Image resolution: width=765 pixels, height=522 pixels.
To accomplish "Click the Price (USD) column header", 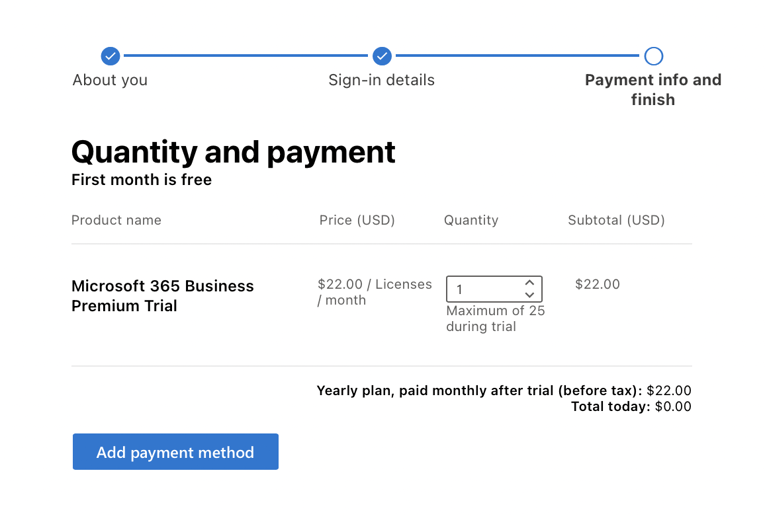I will pyautogui.click(x=357, y=220).
